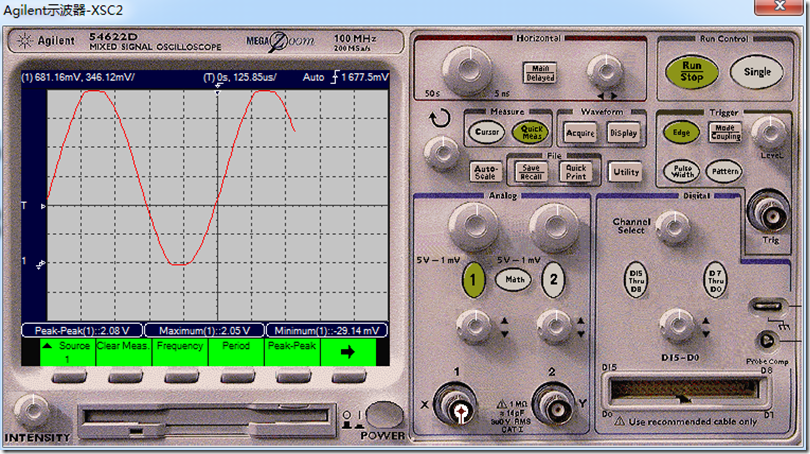Click the INTENSITY knob
The image size is (810, 454).
click(32, 411)
